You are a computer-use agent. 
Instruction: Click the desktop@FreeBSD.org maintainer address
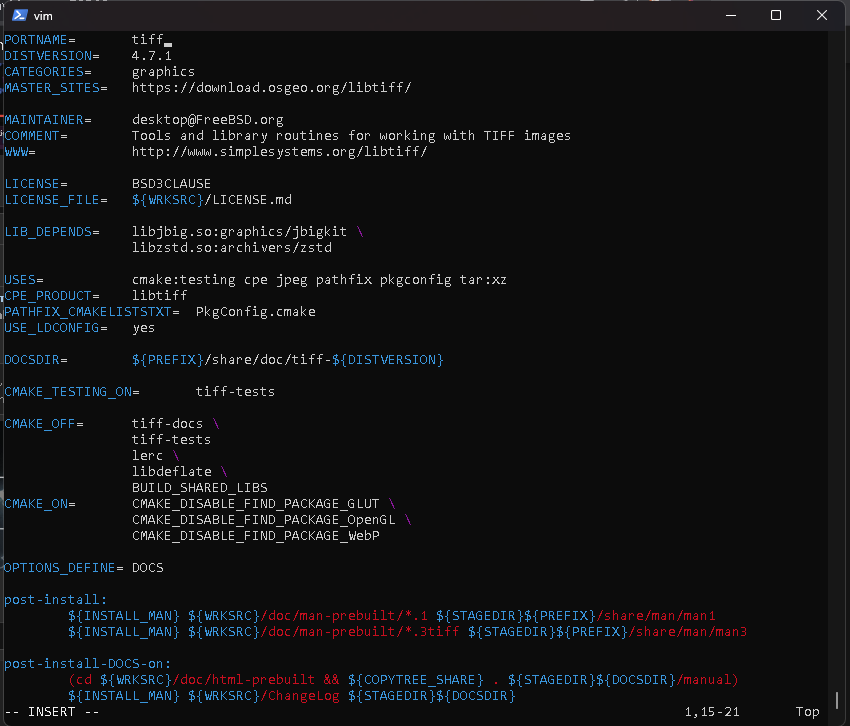(x=208, y=120)
